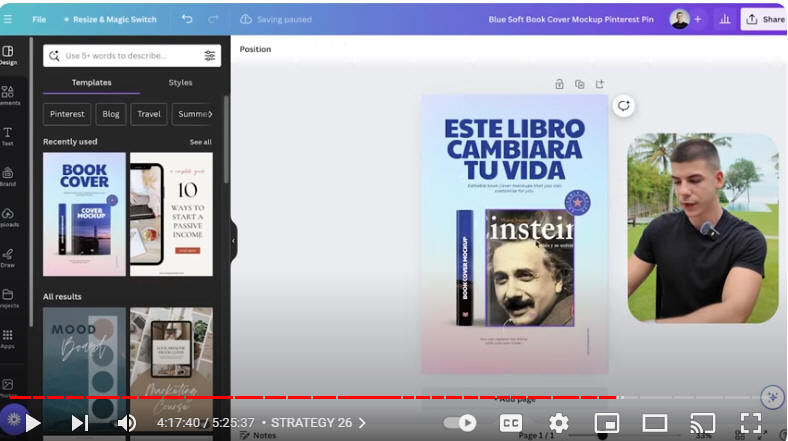Click the user profile avatar

tap(679, 19)
